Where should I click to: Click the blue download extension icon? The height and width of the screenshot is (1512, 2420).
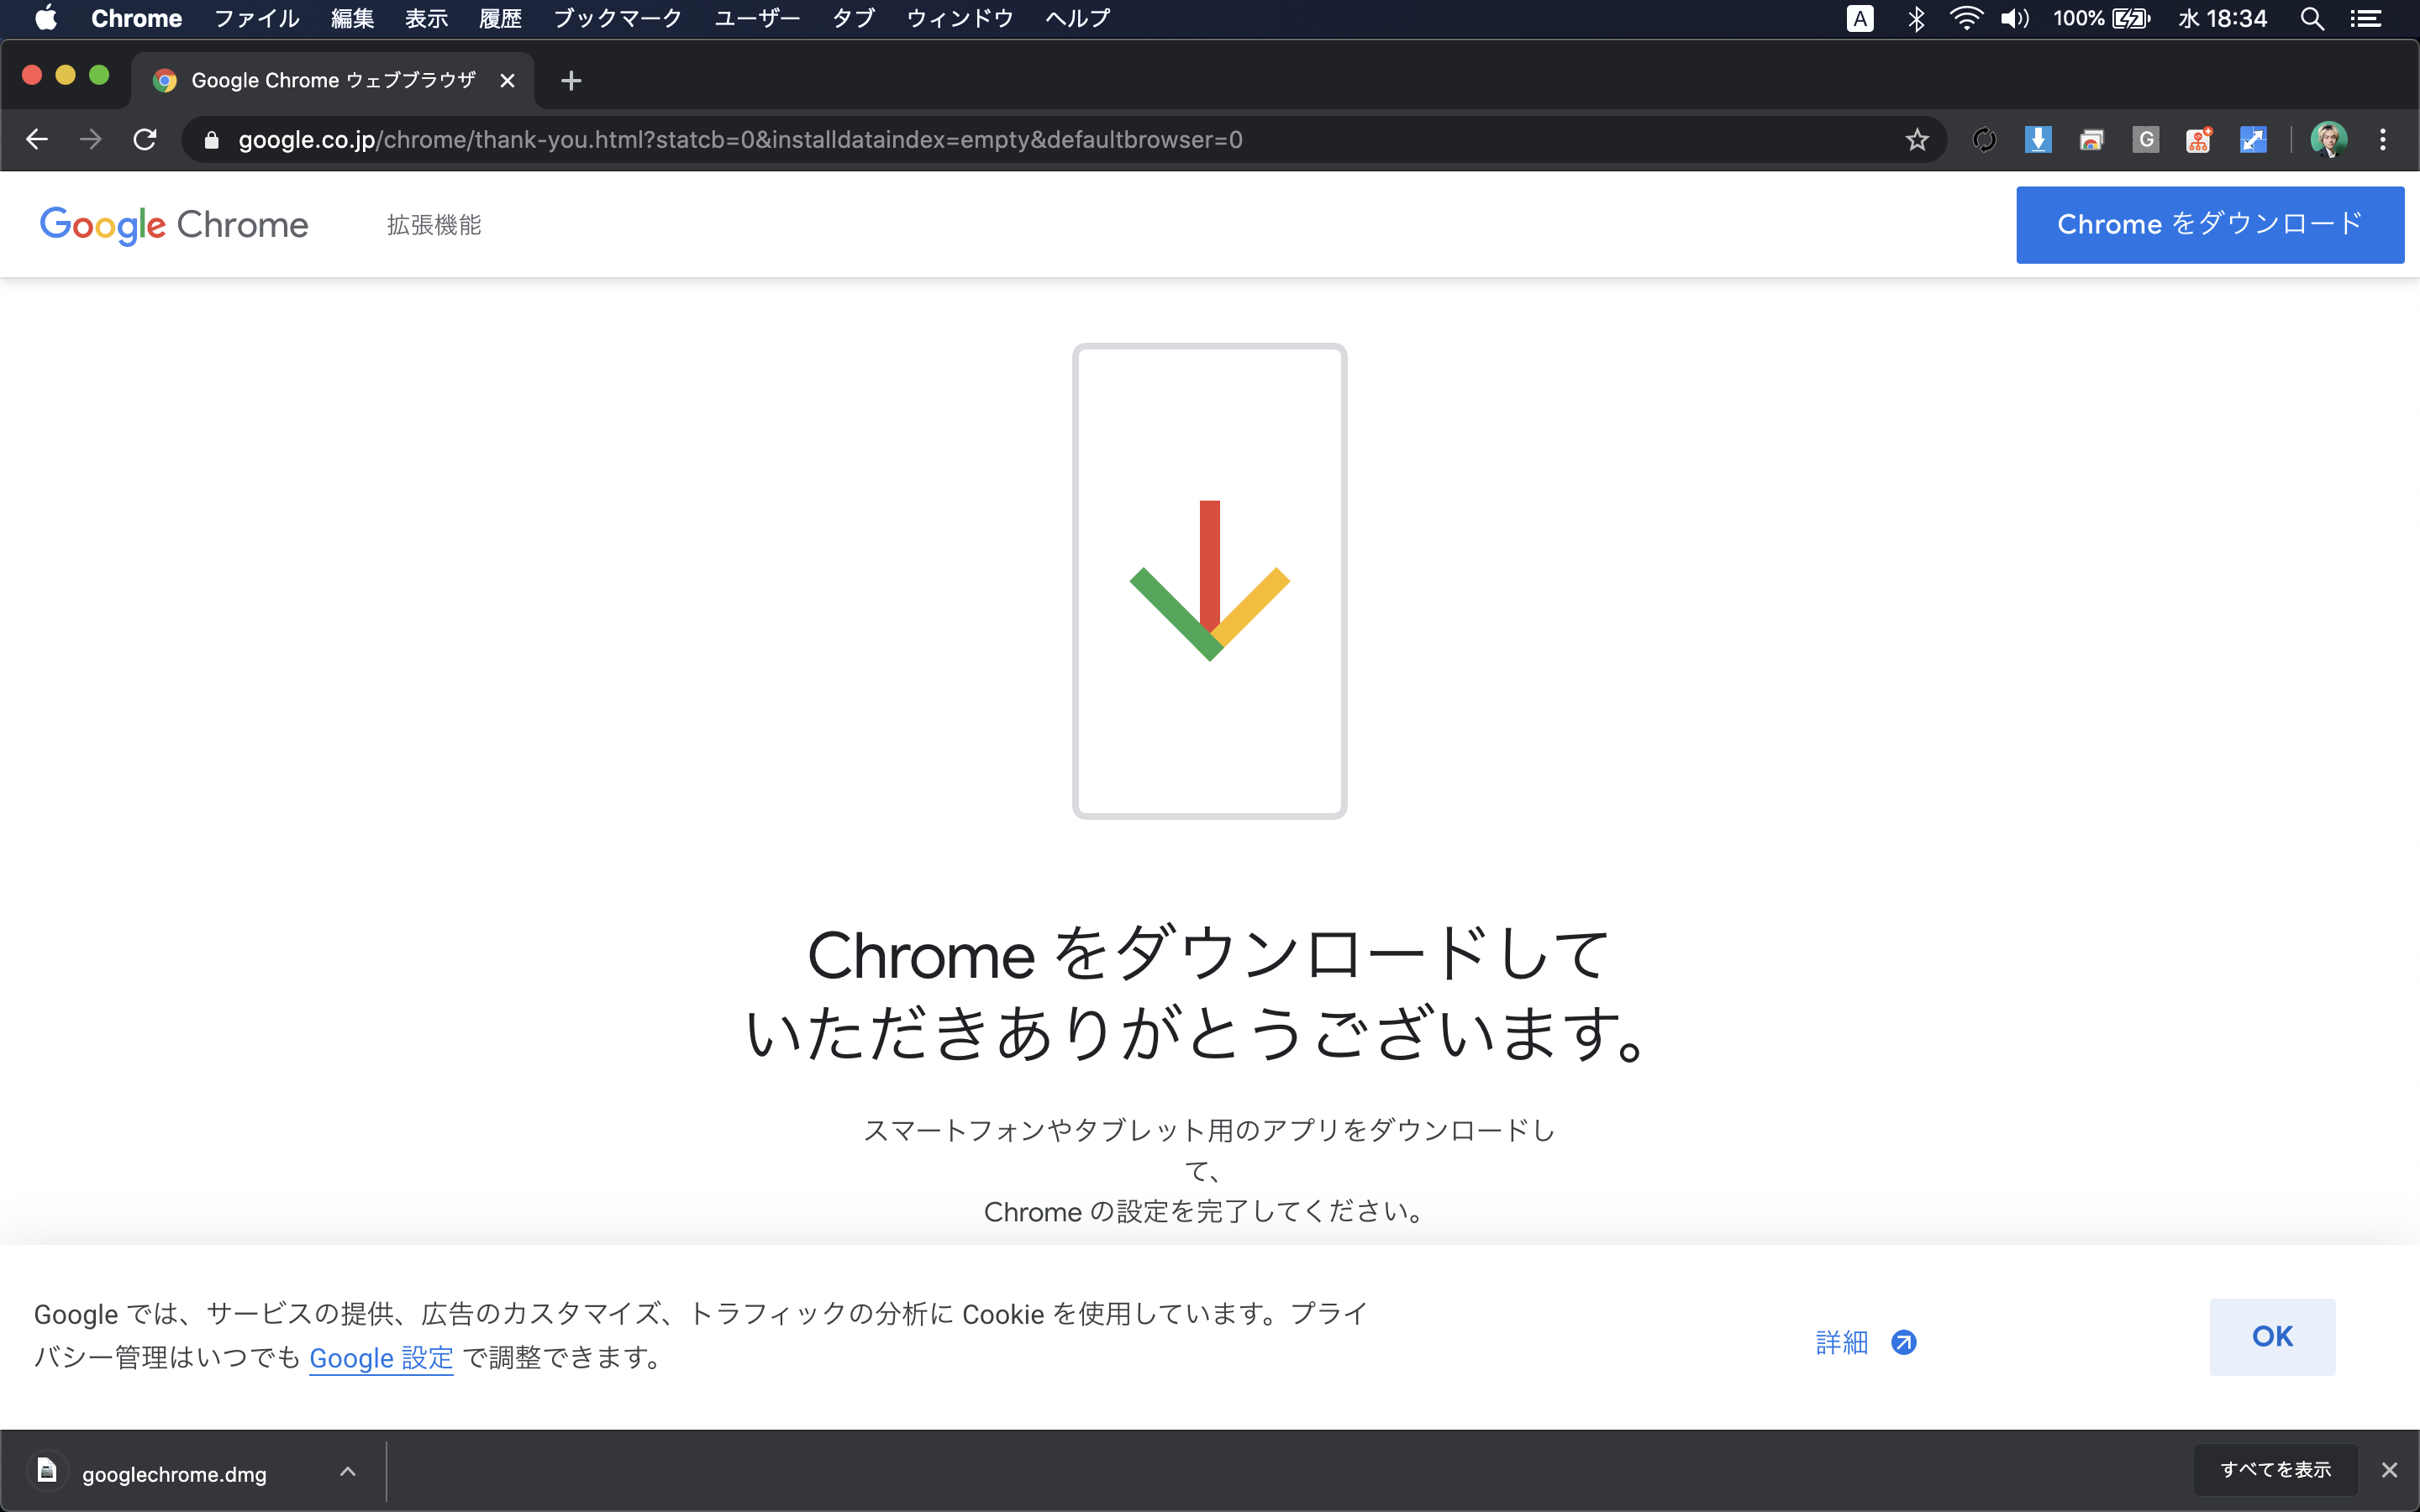[x=2038, y=140]
